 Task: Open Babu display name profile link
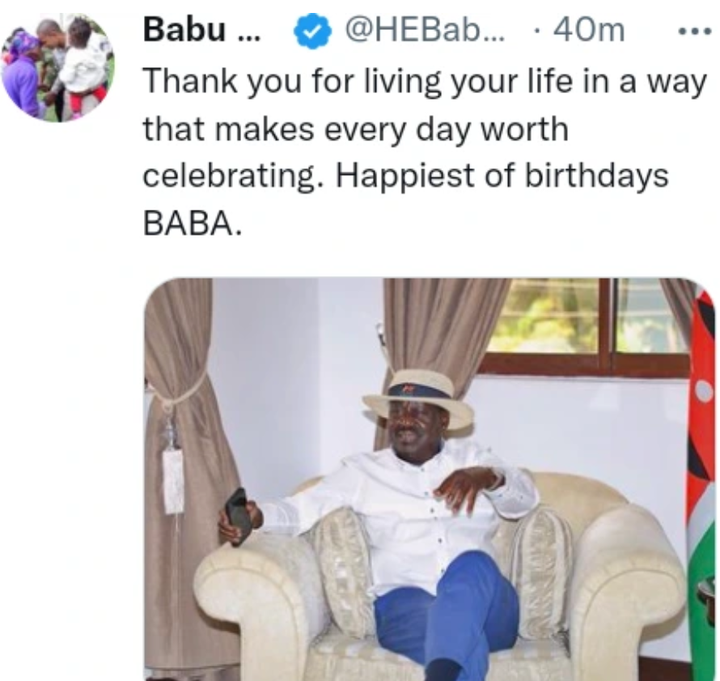201,30
